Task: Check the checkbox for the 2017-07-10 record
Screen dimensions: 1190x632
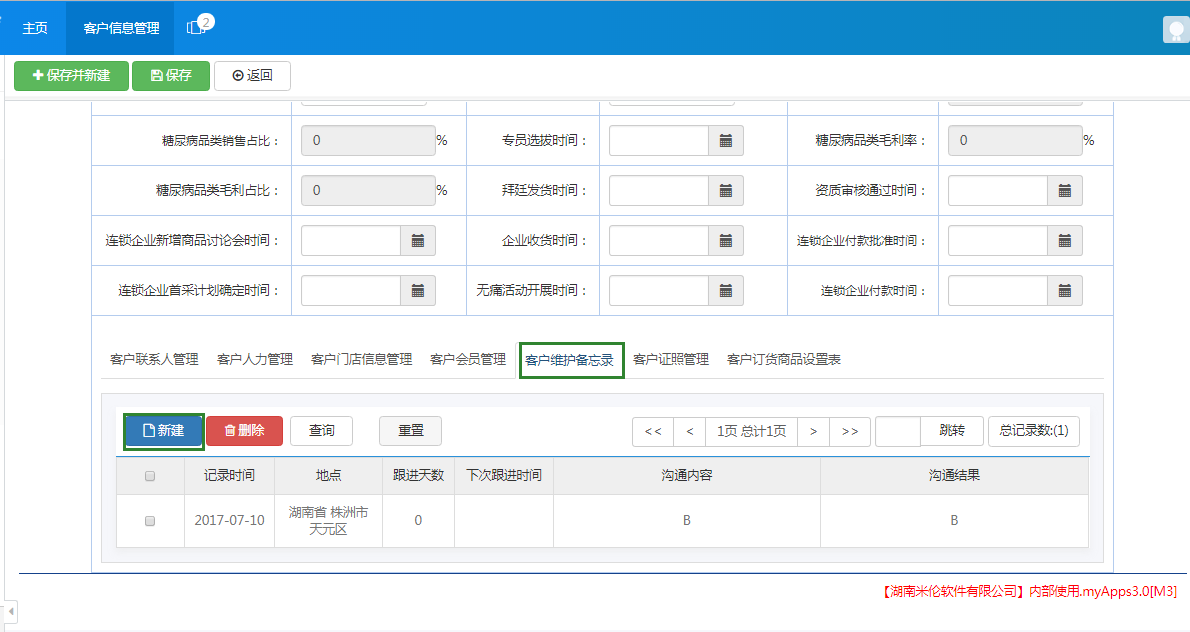Action: click(150, 520)
